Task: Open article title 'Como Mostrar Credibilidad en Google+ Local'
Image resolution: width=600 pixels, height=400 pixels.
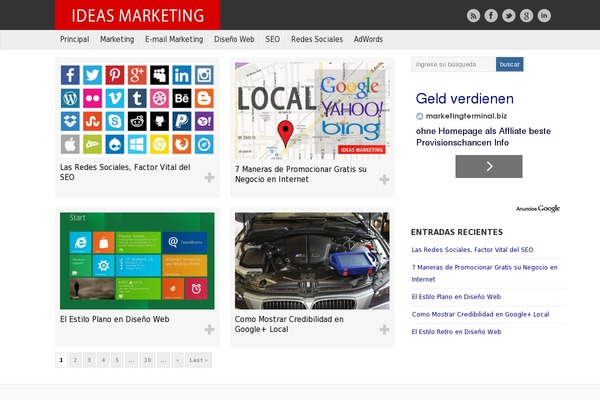Action: [289, 324]
